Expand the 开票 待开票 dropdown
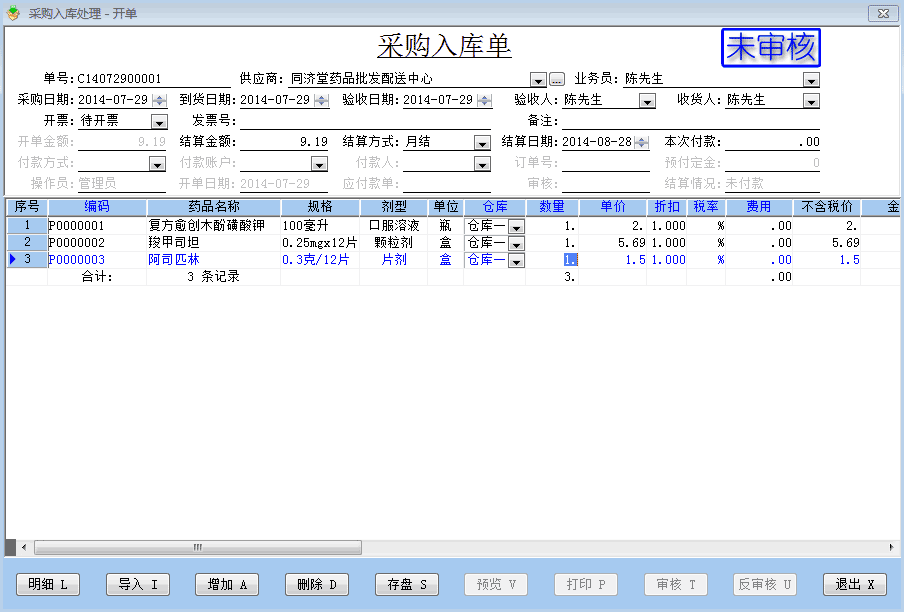This screenshot has height=612, width=904. click(x=158, y=121)
